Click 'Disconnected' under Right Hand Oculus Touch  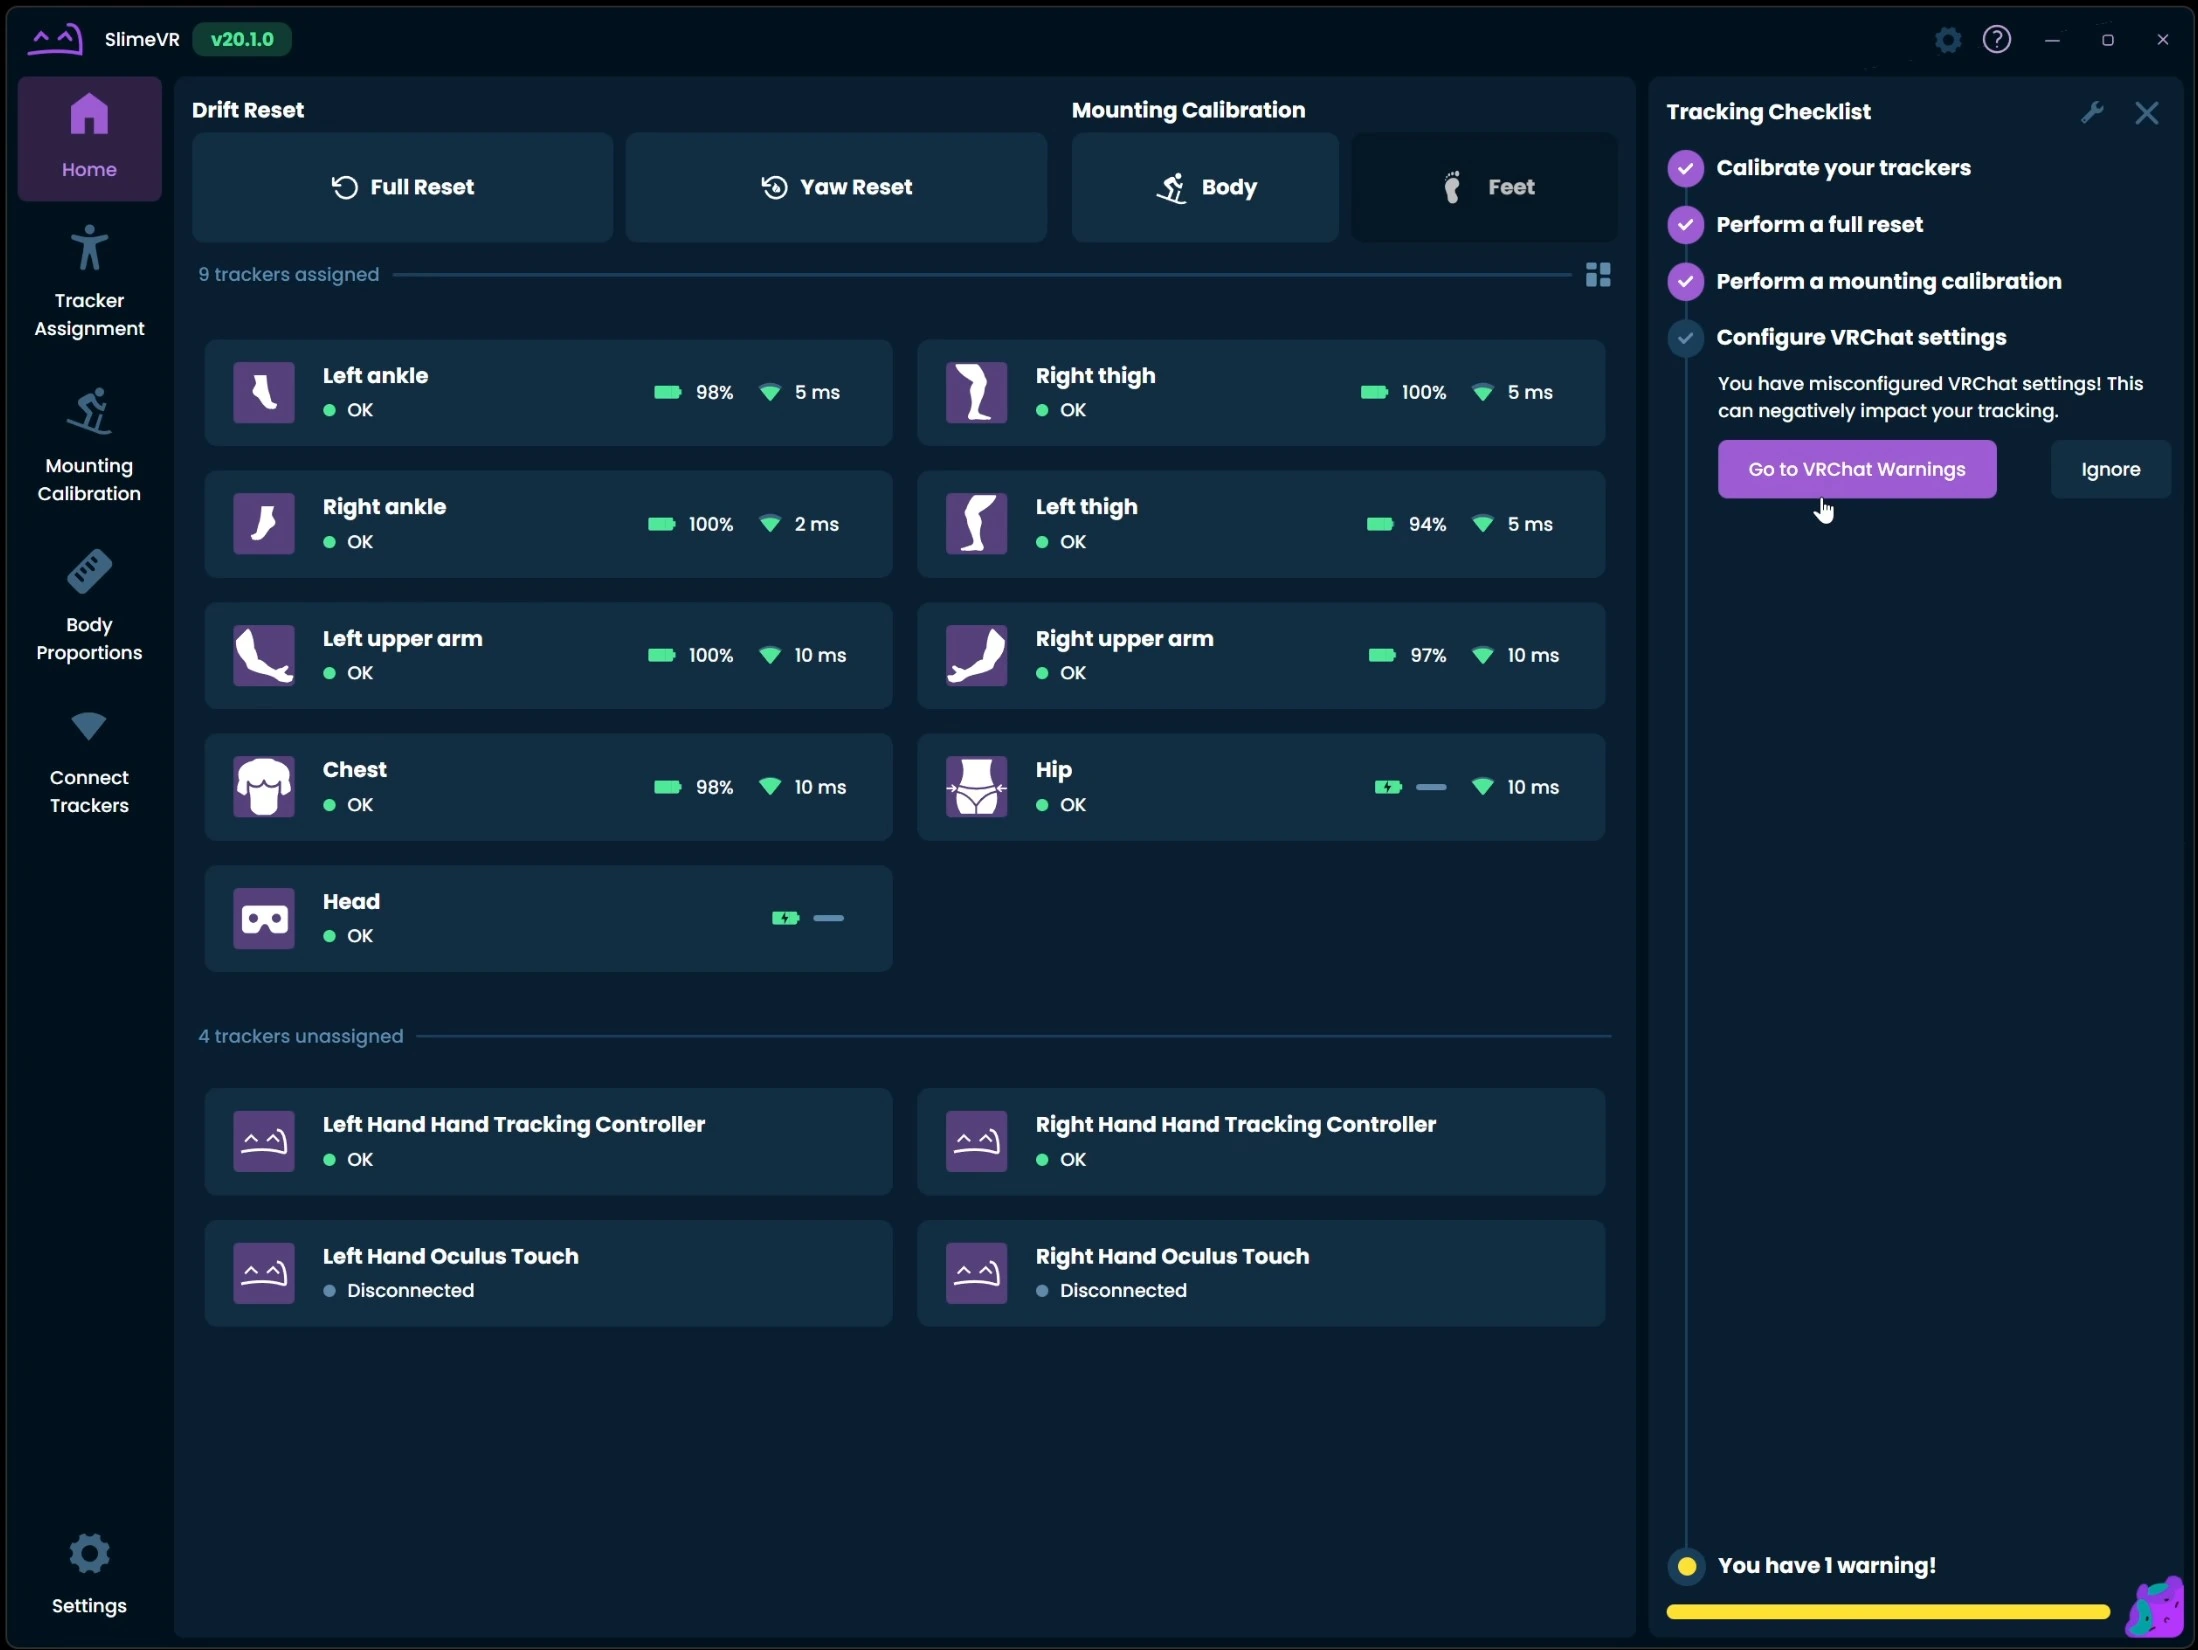click(x=1123, y=1290)
